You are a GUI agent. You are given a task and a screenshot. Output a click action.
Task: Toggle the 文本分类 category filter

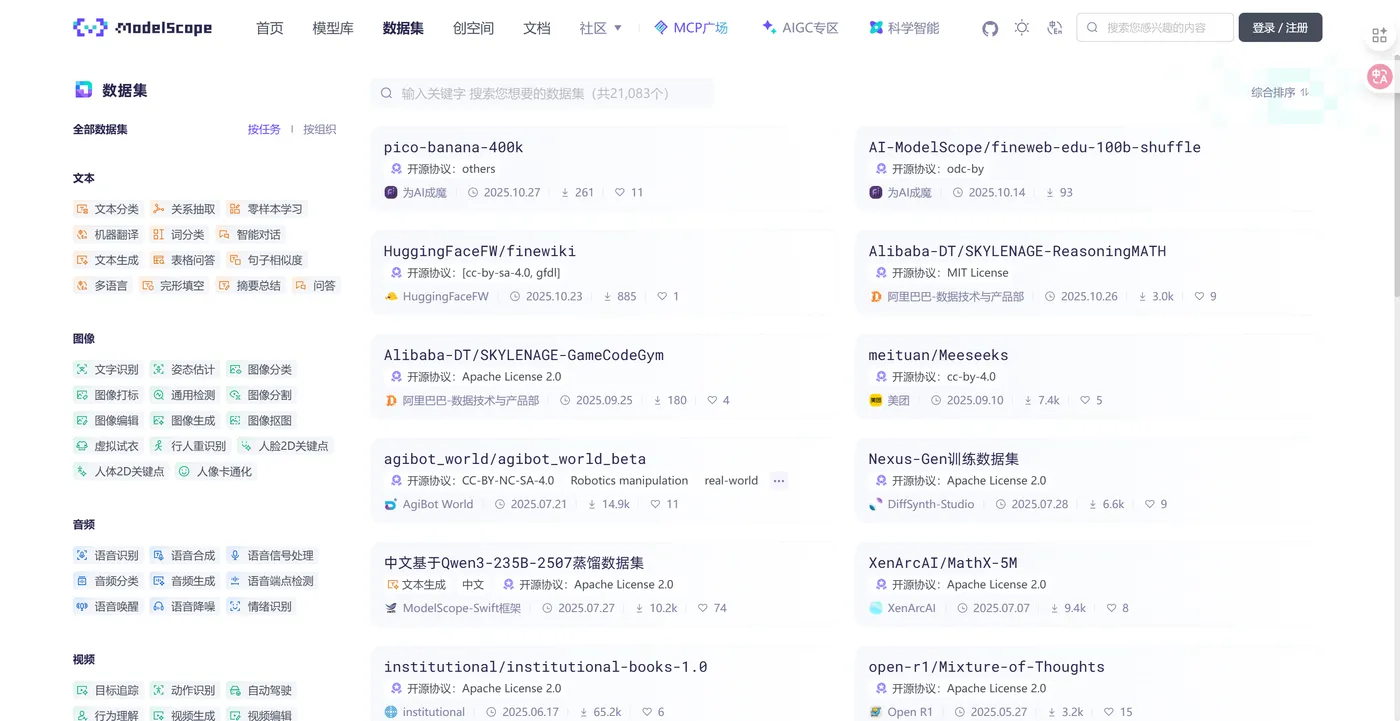pyautogui.click(x=112, y=208)
